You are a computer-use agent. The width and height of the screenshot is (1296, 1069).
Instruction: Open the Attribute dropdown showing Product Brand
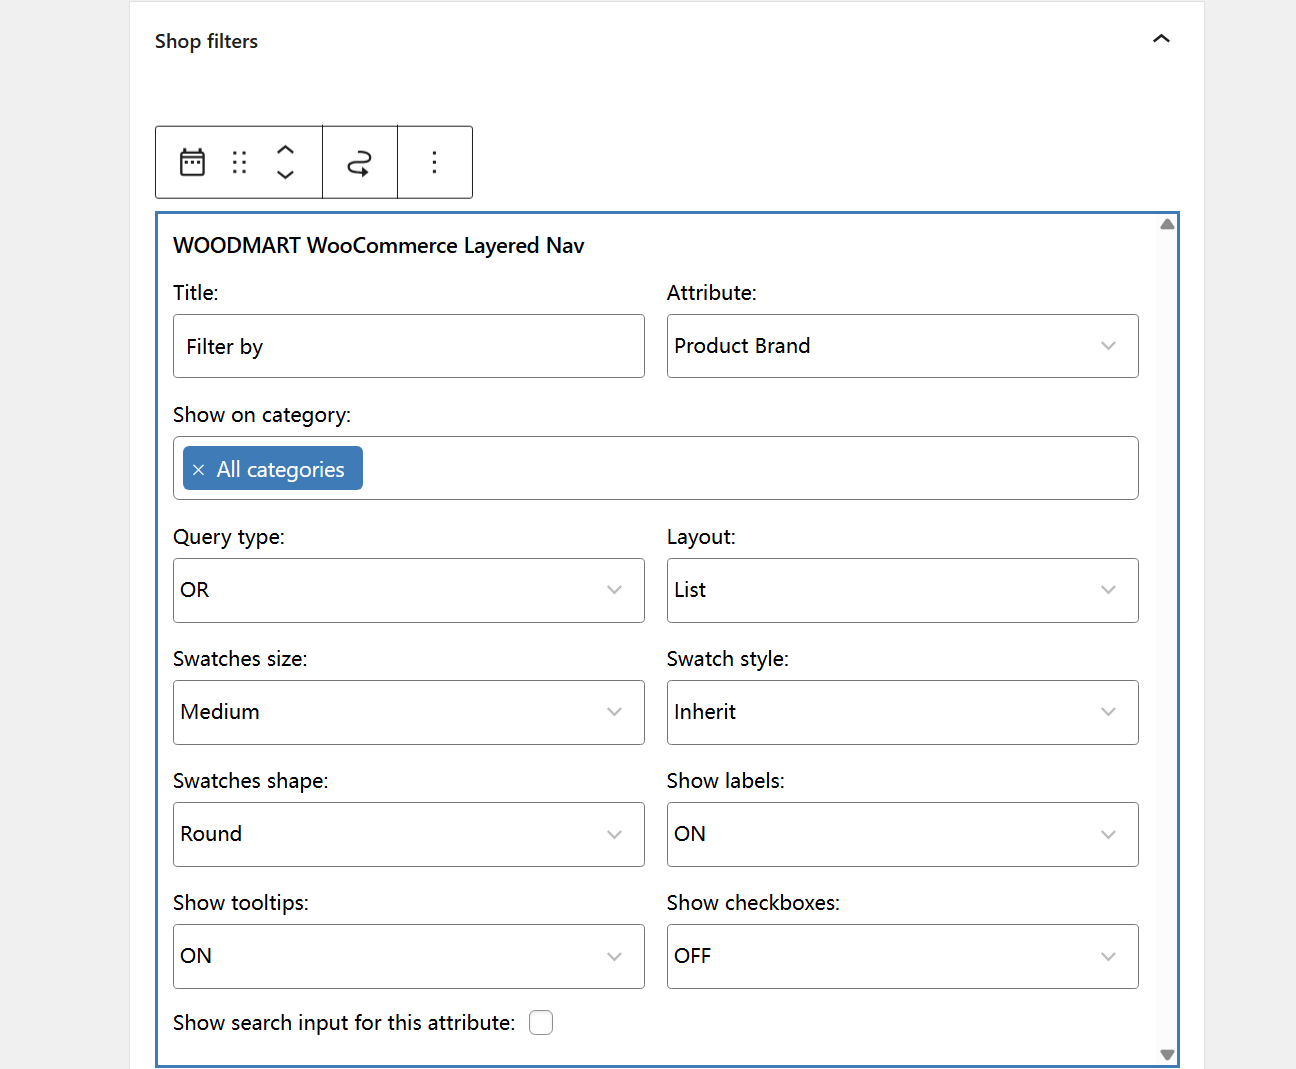(902, 346)
